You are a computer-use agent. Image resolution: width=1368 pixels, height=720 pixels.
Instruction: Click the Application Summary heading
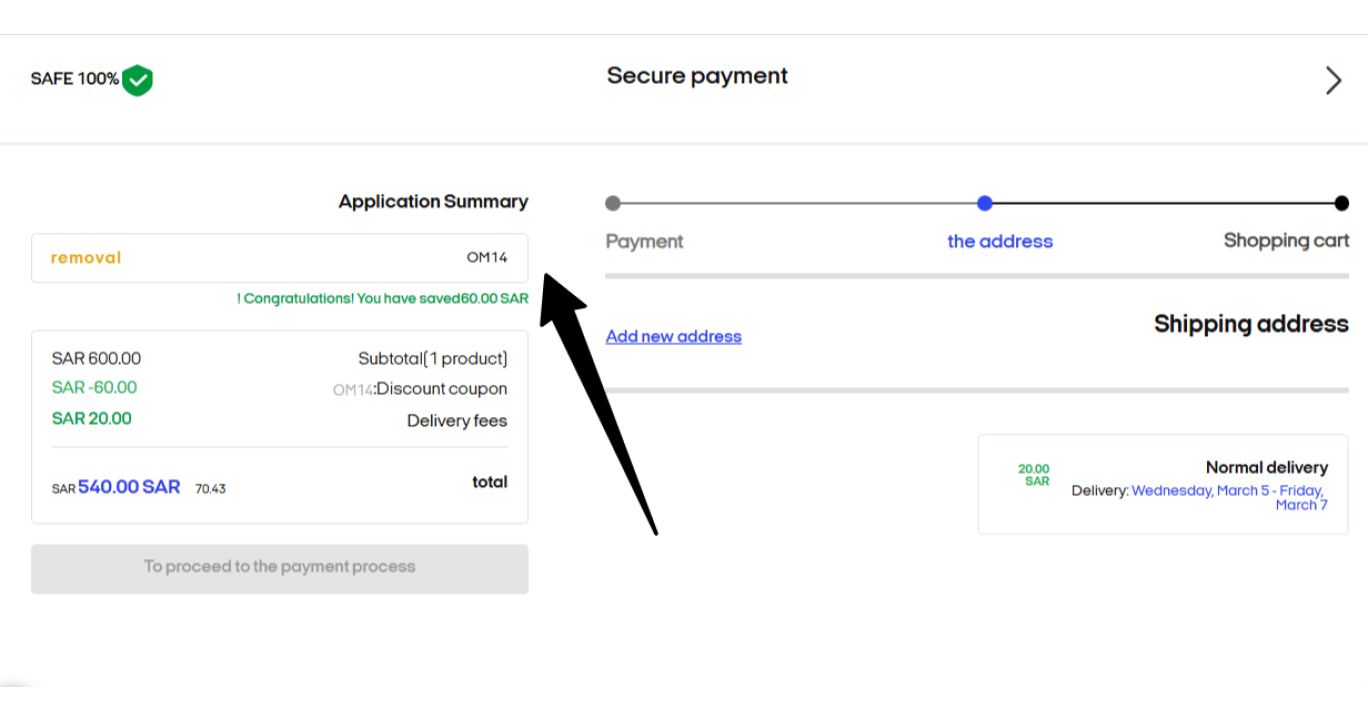pos(433,202)
